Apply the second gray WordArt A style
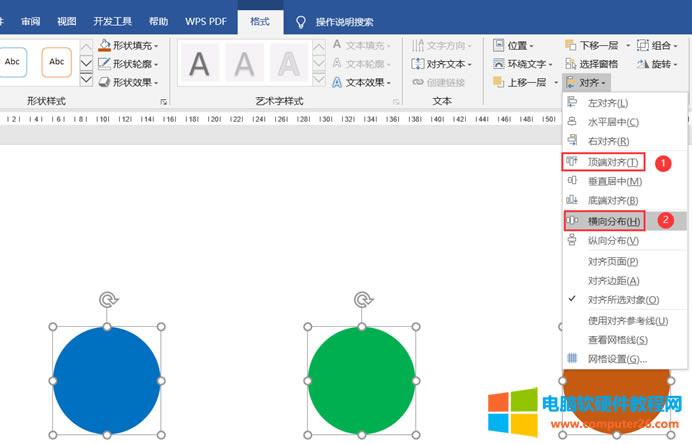This screenshot has height=444, width=692. [244, 63]
